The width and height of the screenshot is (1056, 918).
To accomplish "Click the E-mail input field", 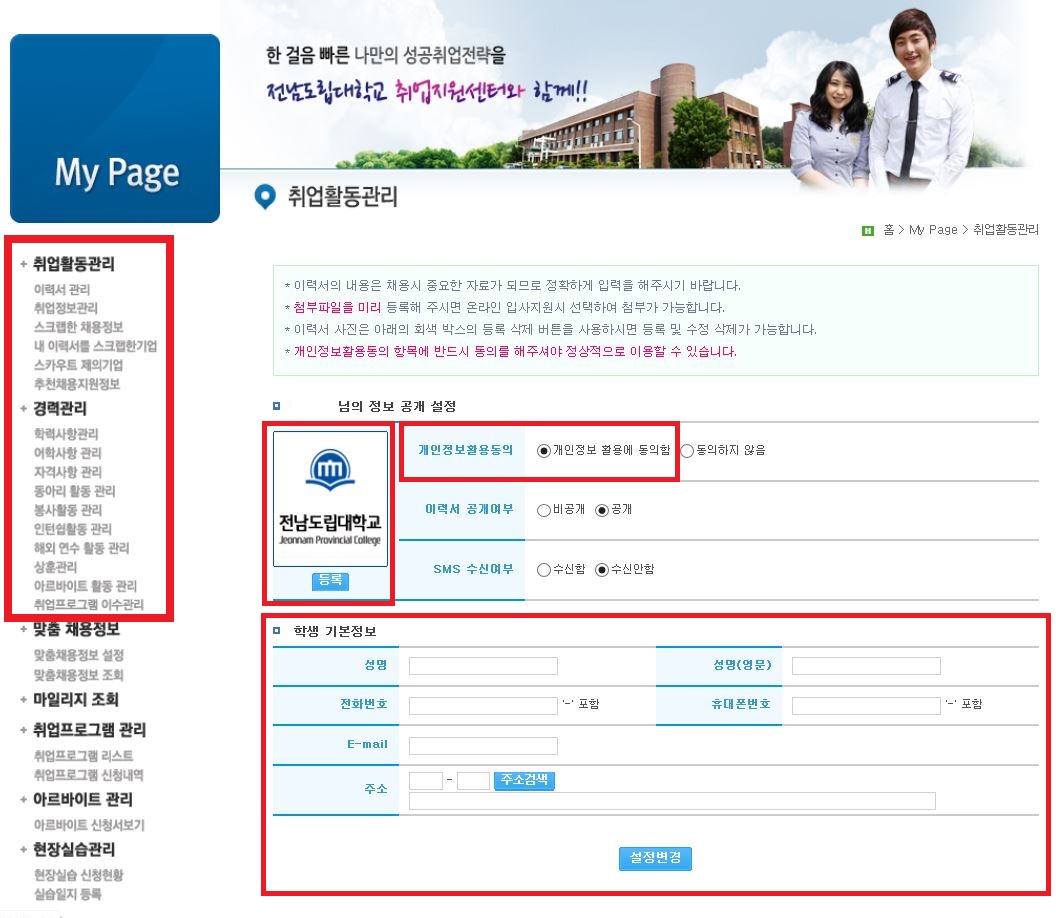I will pyautogui.click(x=483, y=746).
